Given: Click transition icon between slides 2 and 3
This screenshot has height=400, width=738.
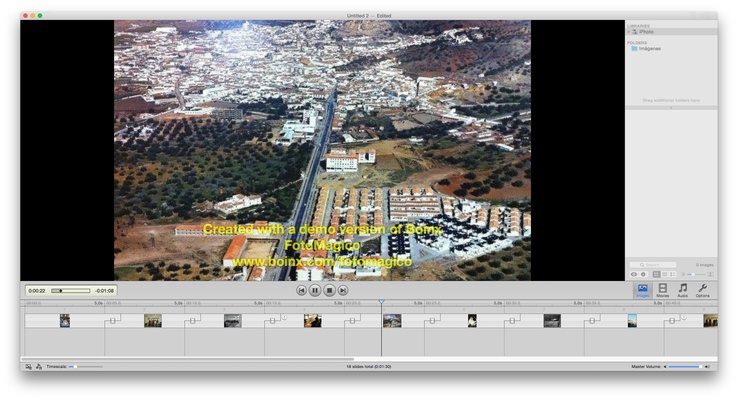Looking at the screenshot, I should pyautogui.click(x=193, y=320).
